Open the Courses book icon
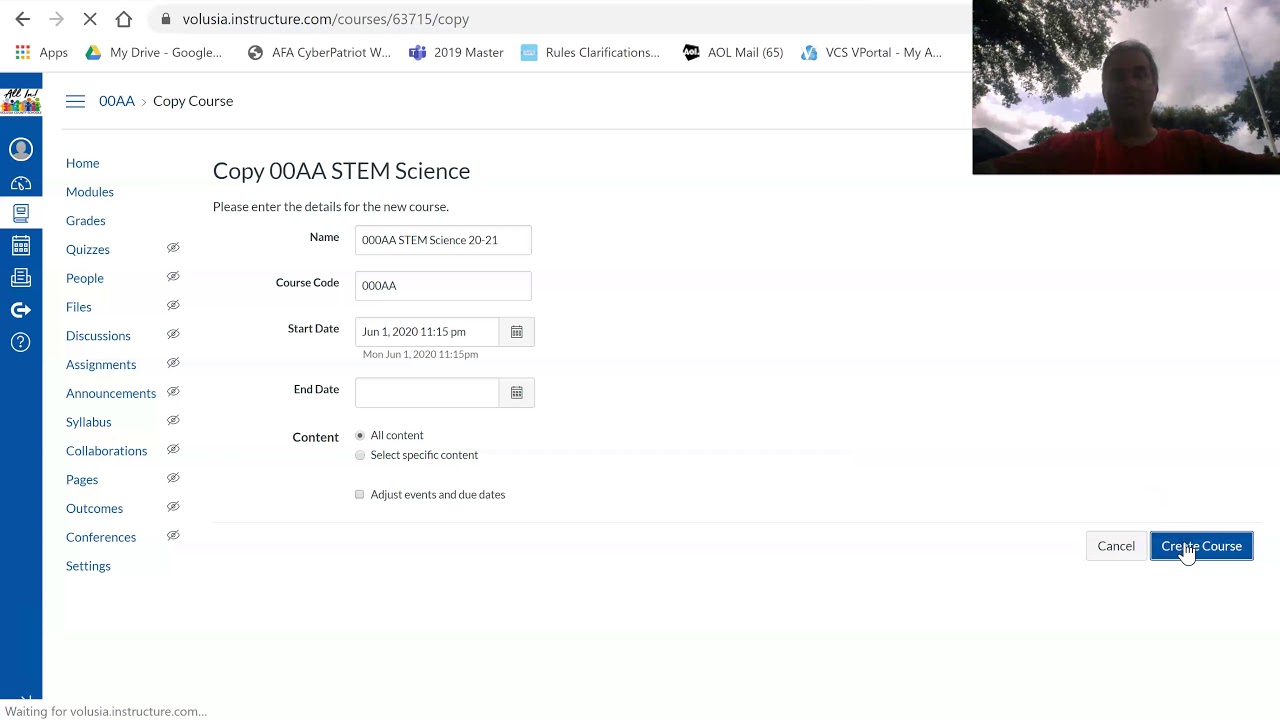 pos(21,213)
